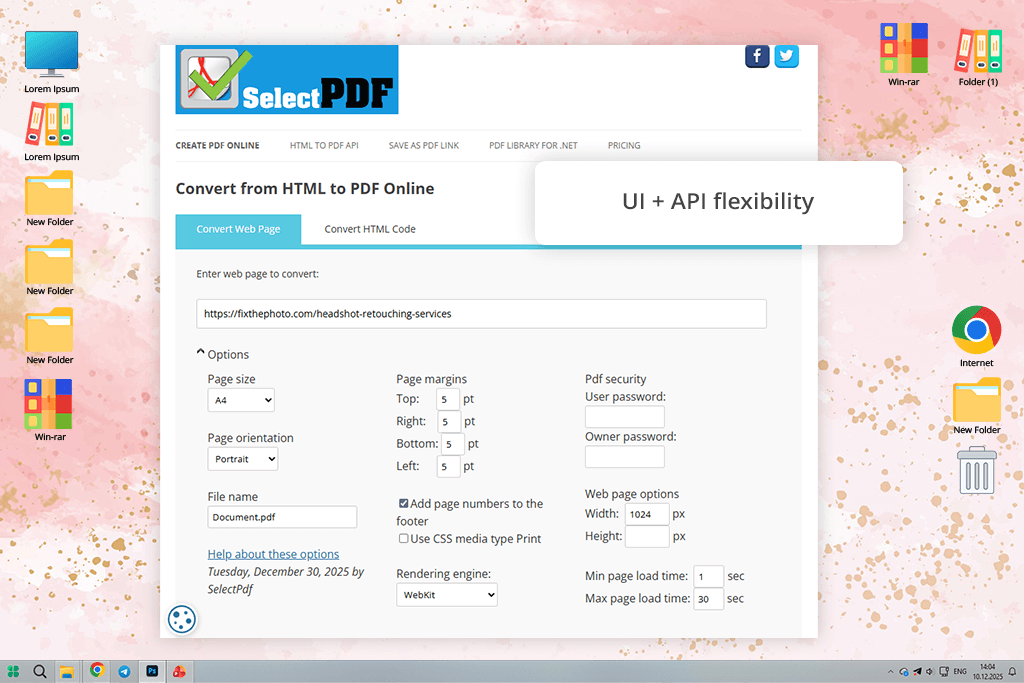Focus the User password field

pyautogui.click(x=625, y=417)
